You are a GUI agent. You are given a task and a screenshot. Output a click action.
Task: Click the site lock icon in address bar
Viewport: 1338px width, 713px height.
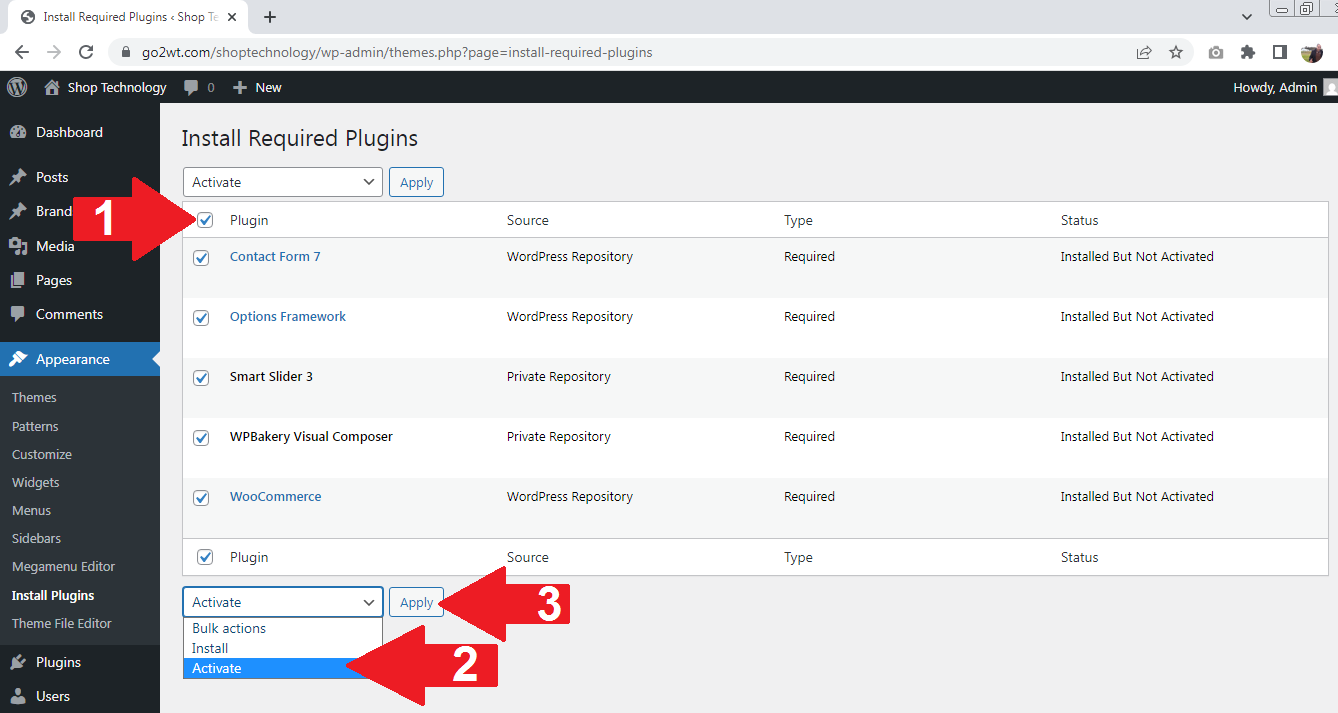tap(126, 52)
